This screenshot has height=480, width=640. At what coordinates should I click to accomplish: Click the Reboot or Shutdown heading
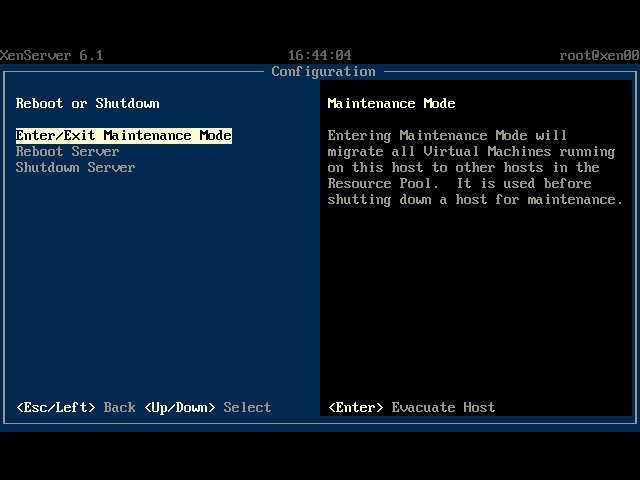(x=87, y=103)
